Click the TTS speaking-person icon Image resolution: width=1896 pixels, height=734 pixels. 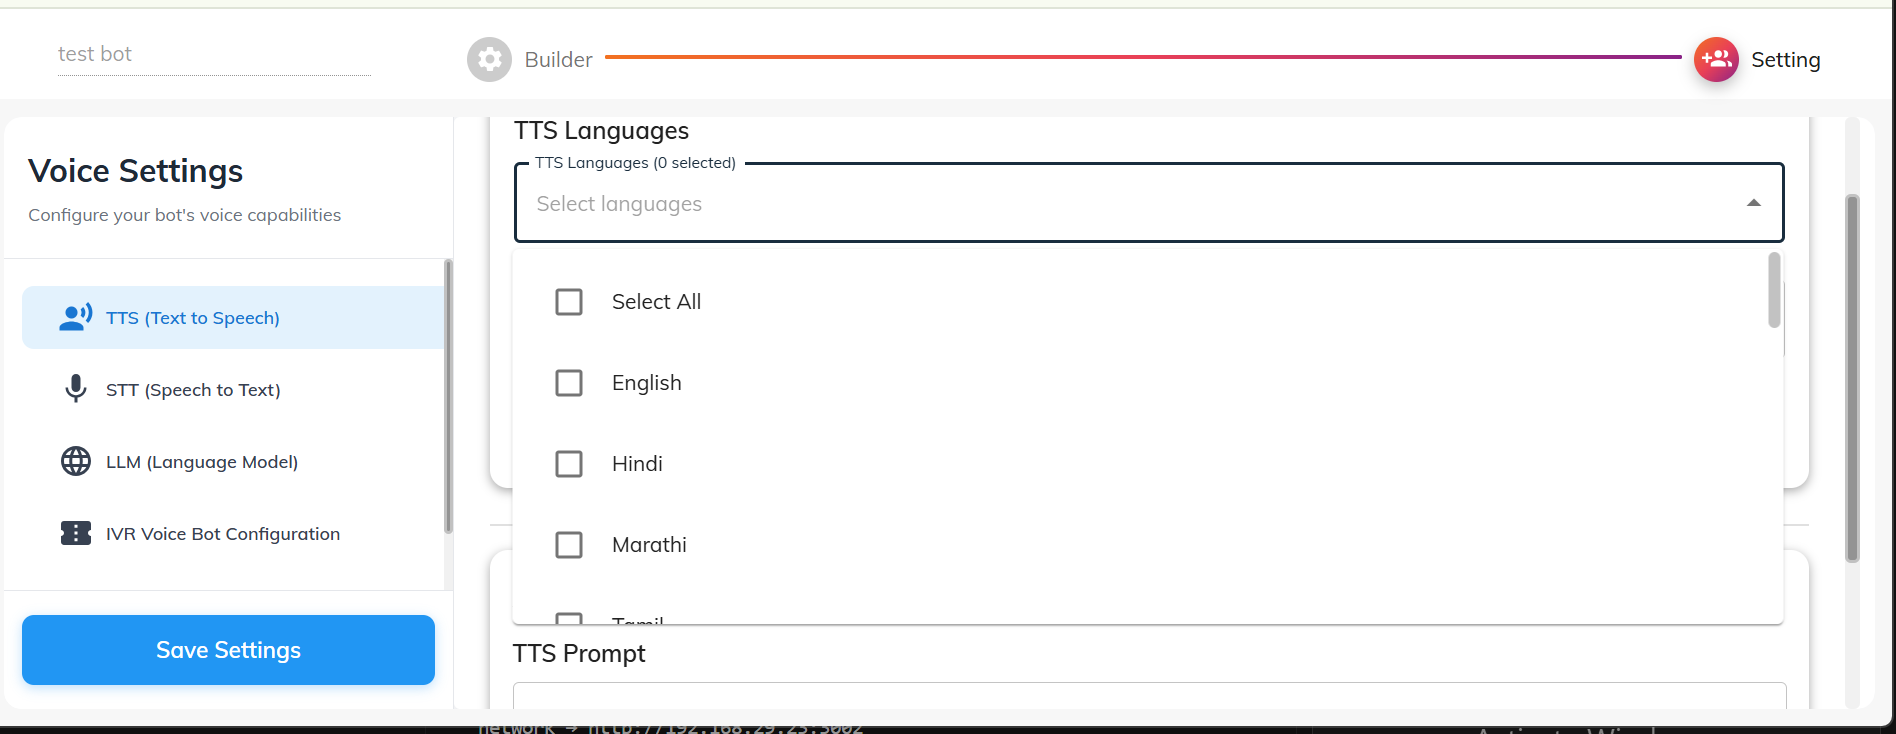coord(76,318)
